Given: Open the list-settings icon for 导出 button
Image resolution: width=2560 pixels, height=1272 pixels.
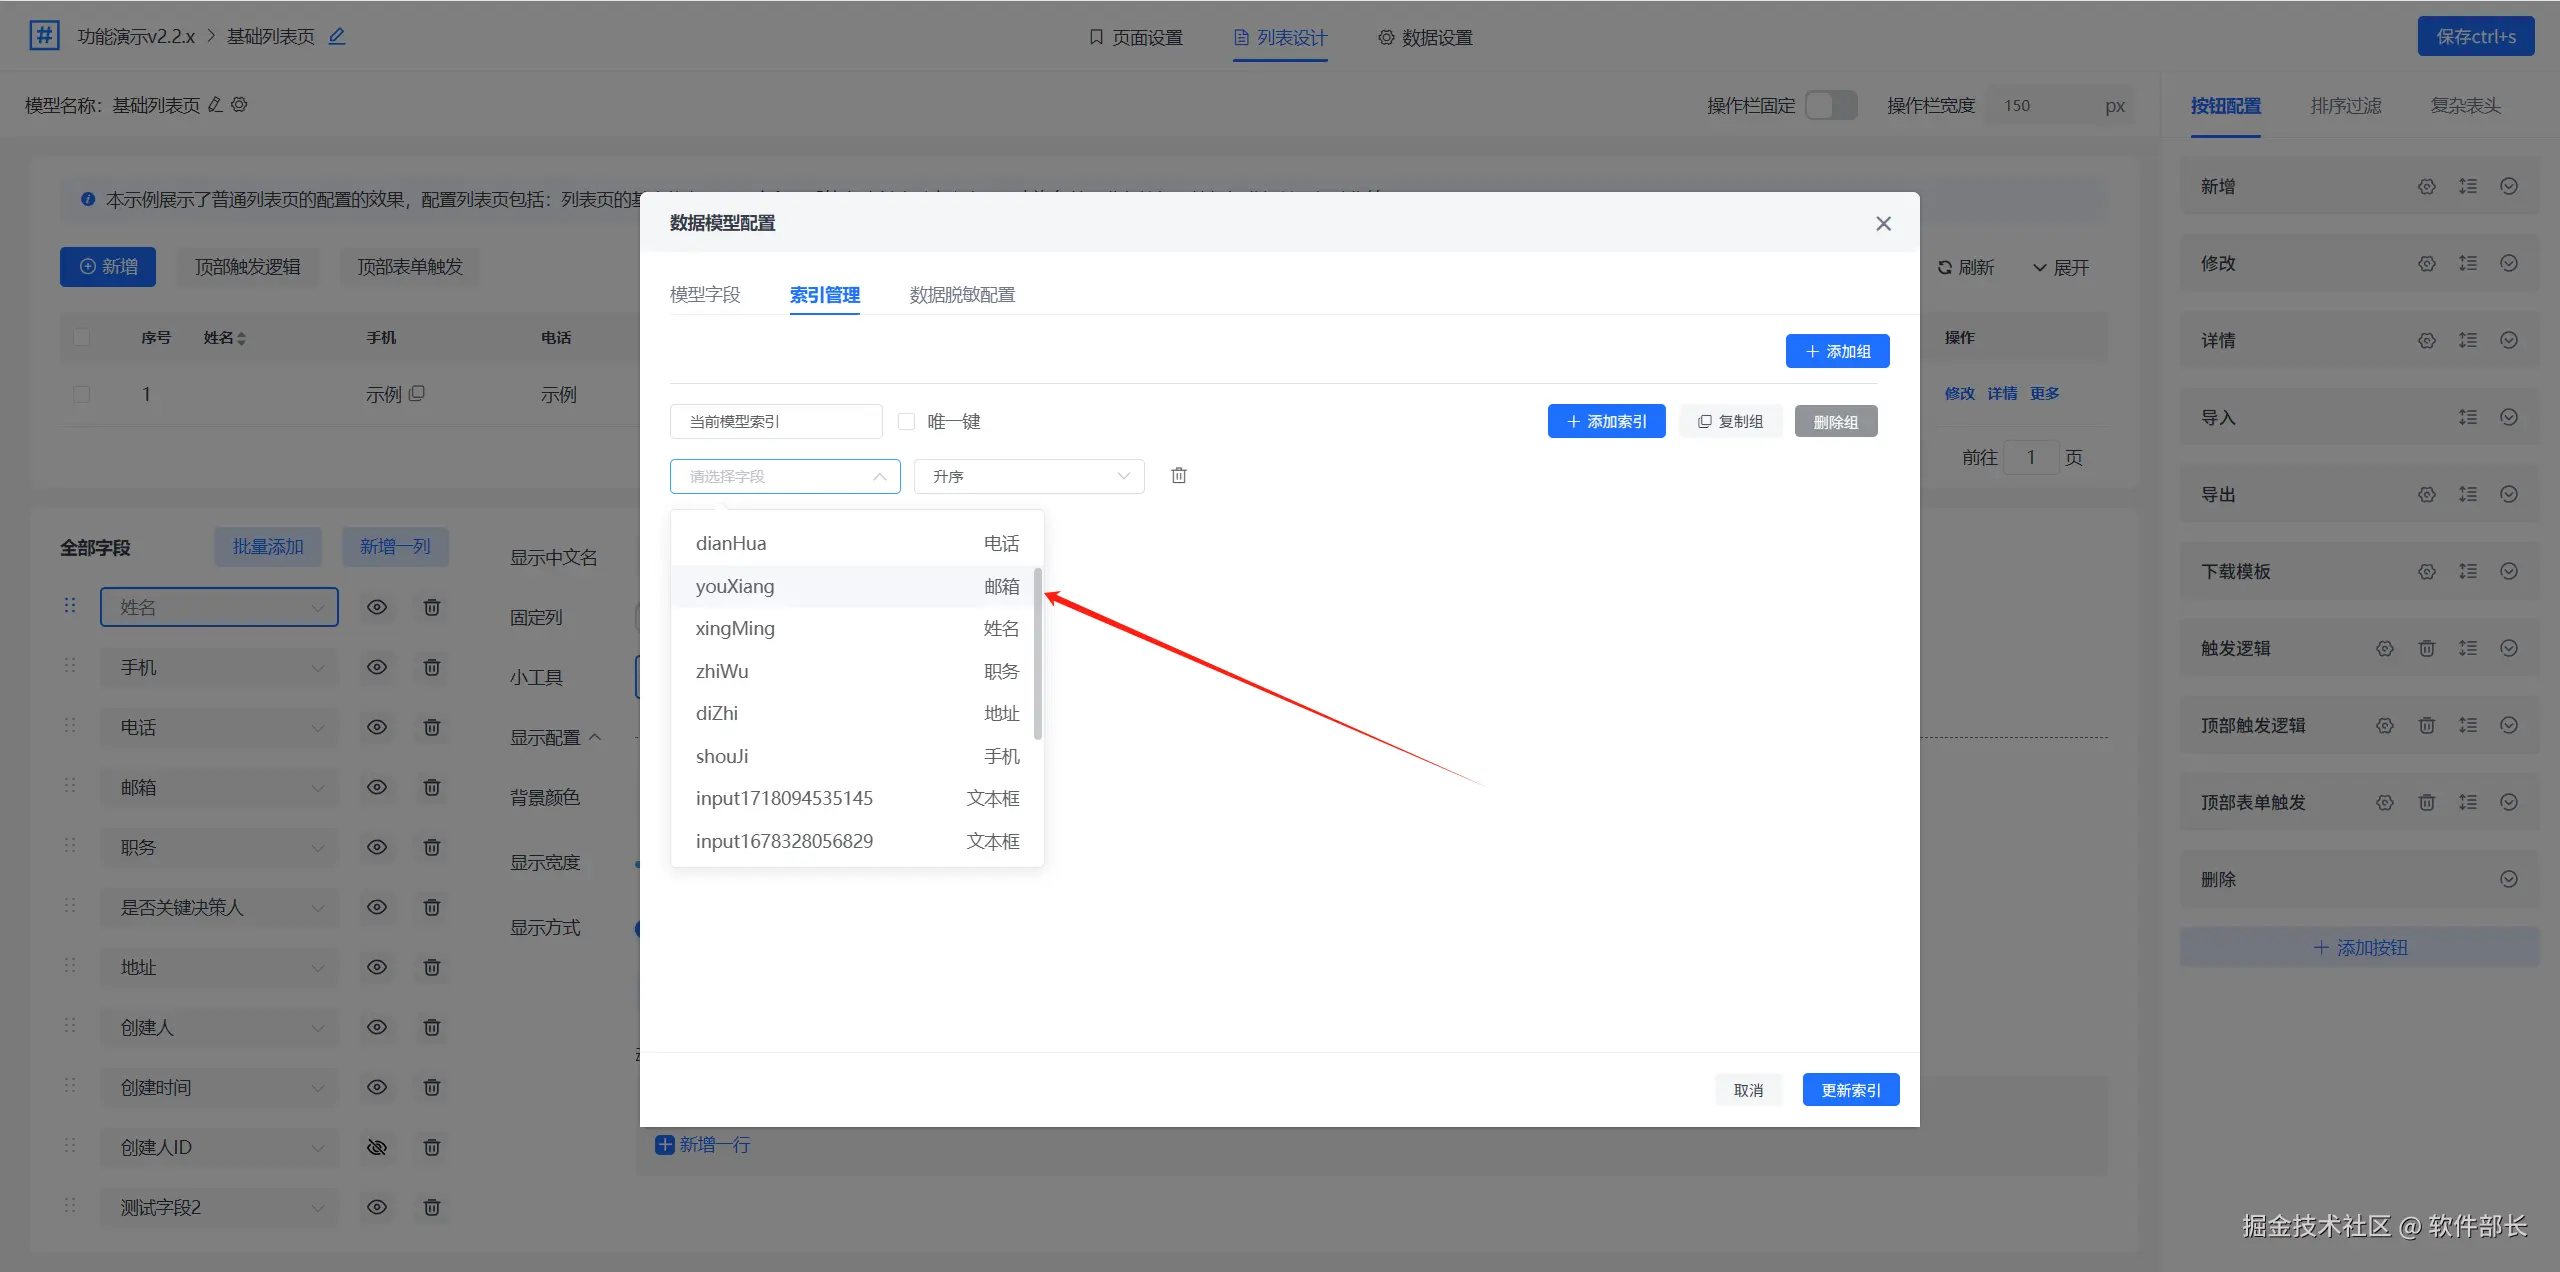Looking at the screenshot, I should (2468, 495).
